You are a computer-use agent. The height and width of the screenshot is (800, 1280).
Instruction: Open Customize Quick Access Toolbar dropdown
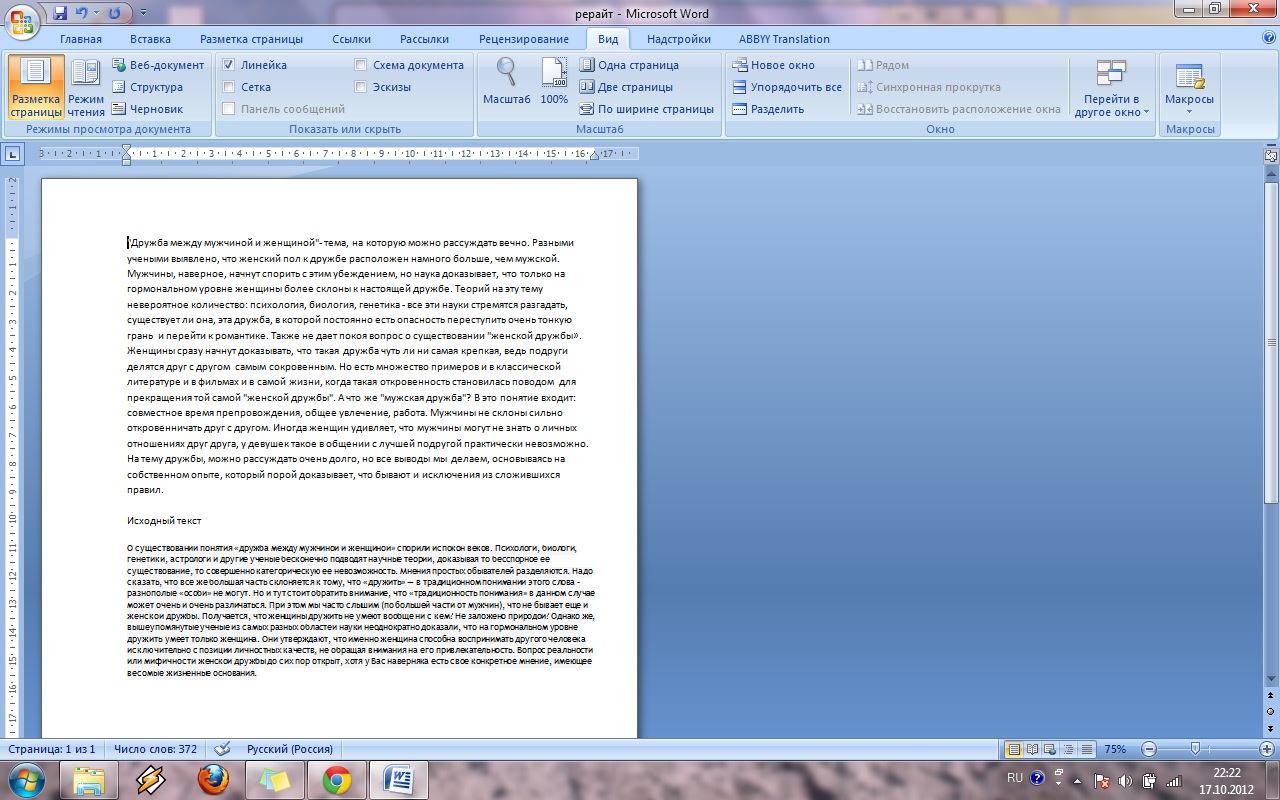(142, 13)
